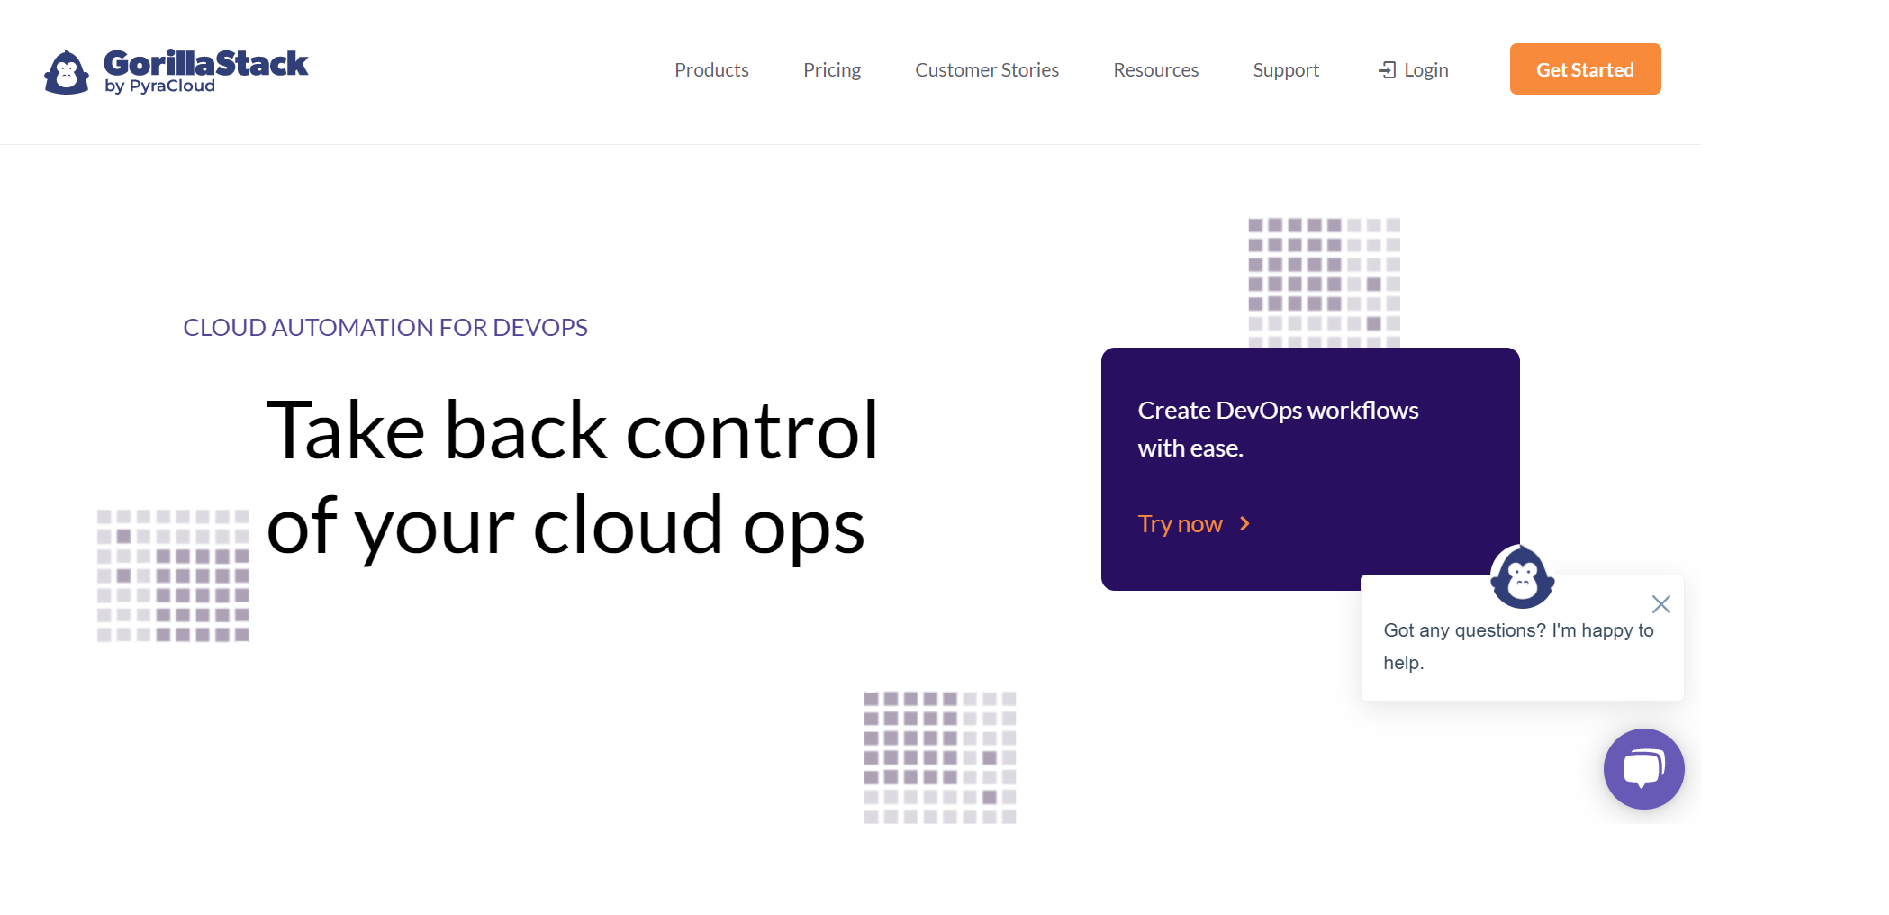
Task: Click the 'Create DevOps workflows with ease' card heading
Action: tap(1277, 429)
